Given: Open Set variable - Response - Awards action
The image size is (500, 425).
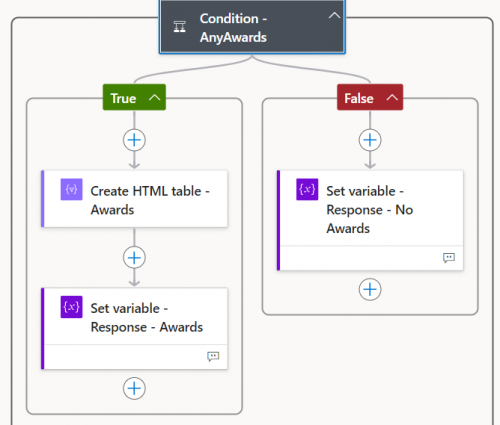Looking at the screenshot, I should tap(134, 329).
